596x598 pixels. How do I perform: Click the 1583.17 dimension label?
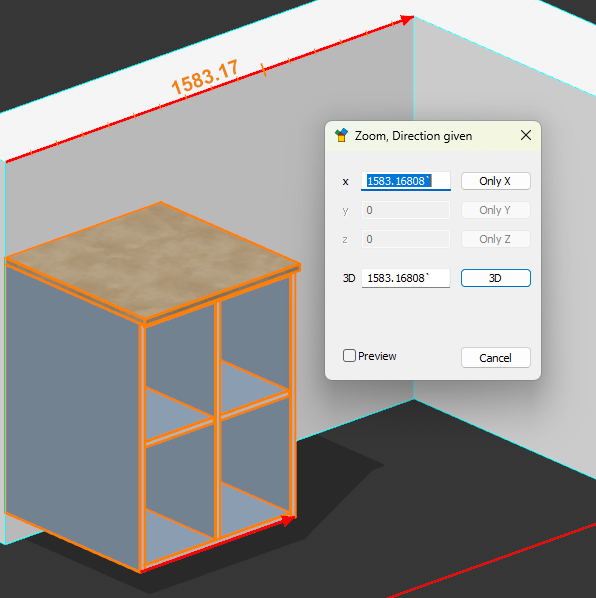(x=205, y=77)
